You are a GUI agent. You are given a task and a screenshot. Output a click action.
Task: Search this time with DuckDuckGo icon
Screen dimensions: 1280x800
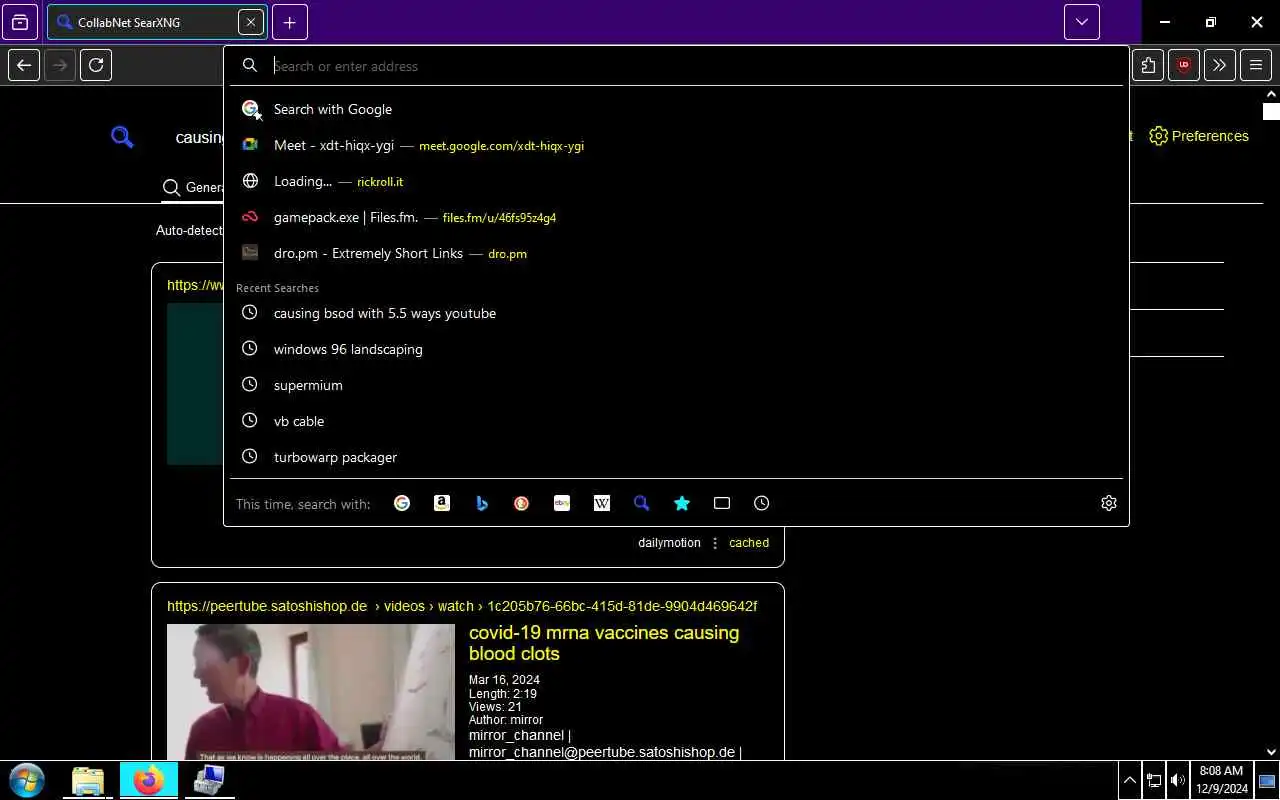click(522, 503)
